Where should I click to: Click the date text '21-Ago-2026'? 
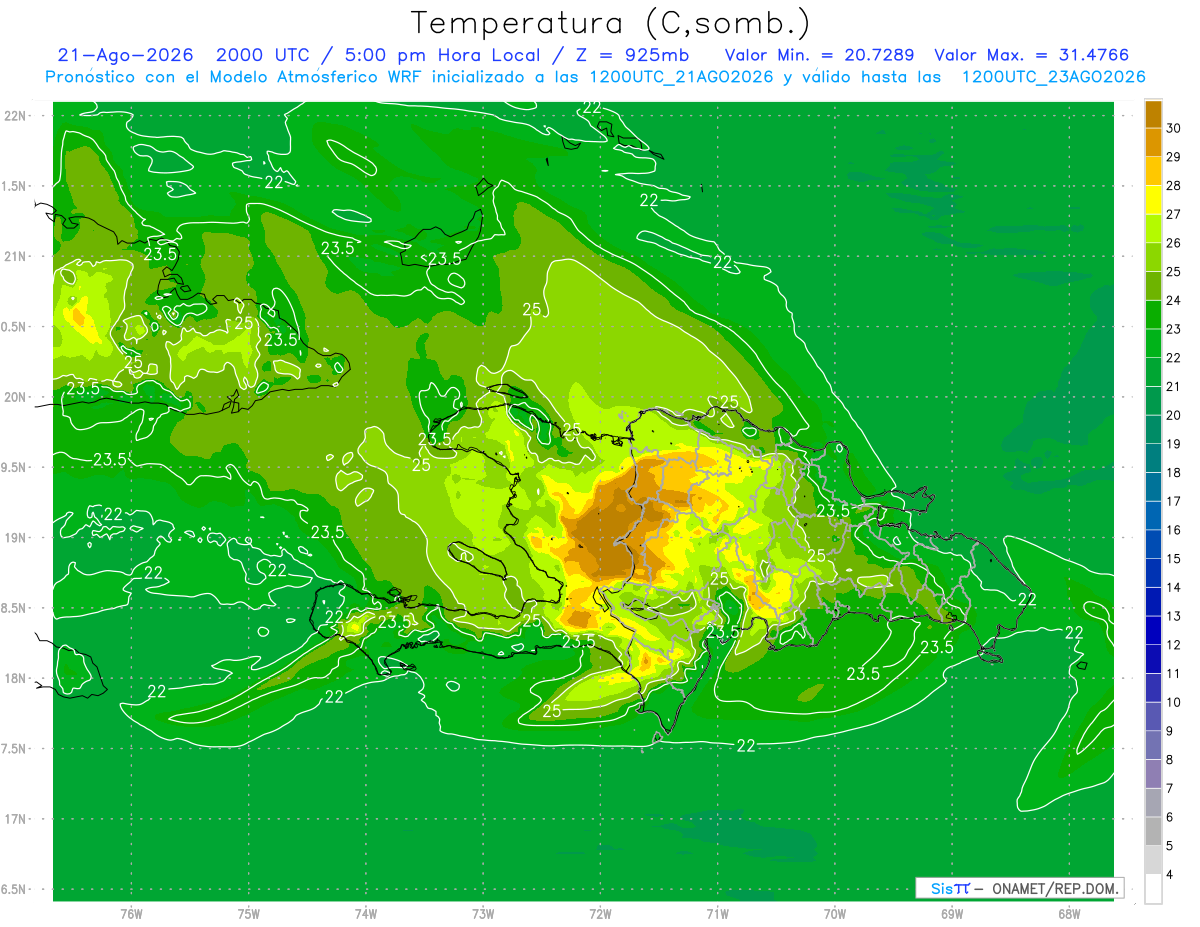point(125,55)
